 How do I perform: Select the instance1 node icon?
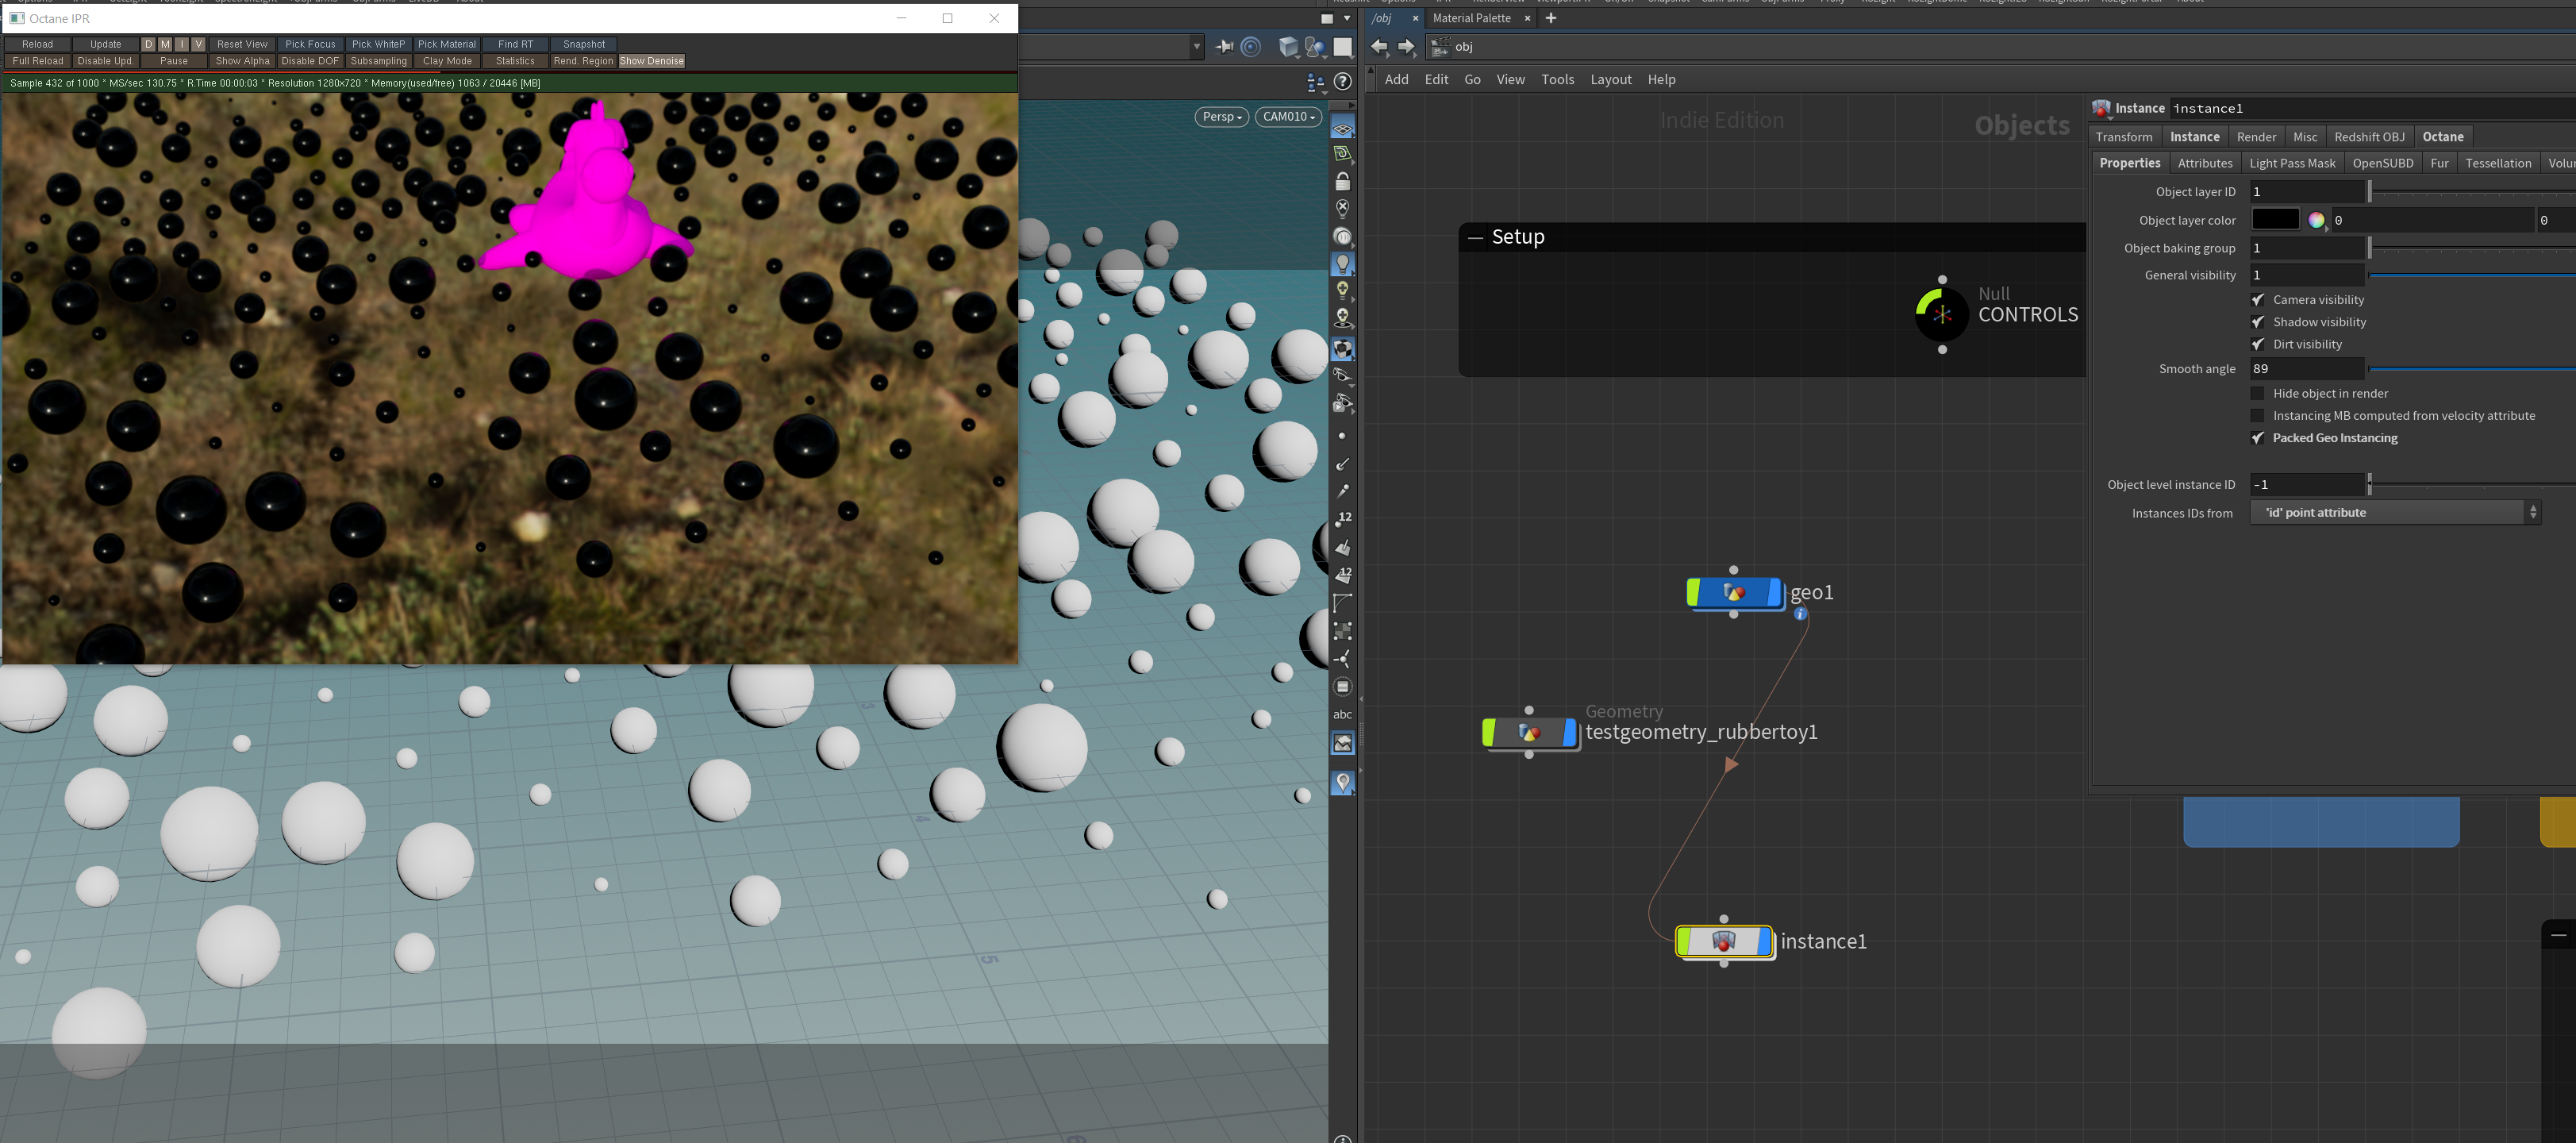1723,941
